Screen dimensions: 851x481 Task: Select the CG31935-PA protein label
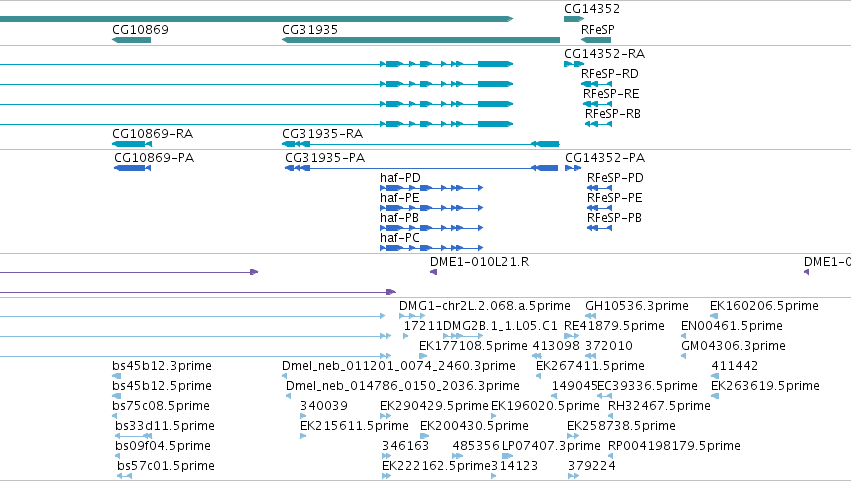pyautogui.click(x=325, y=157)
